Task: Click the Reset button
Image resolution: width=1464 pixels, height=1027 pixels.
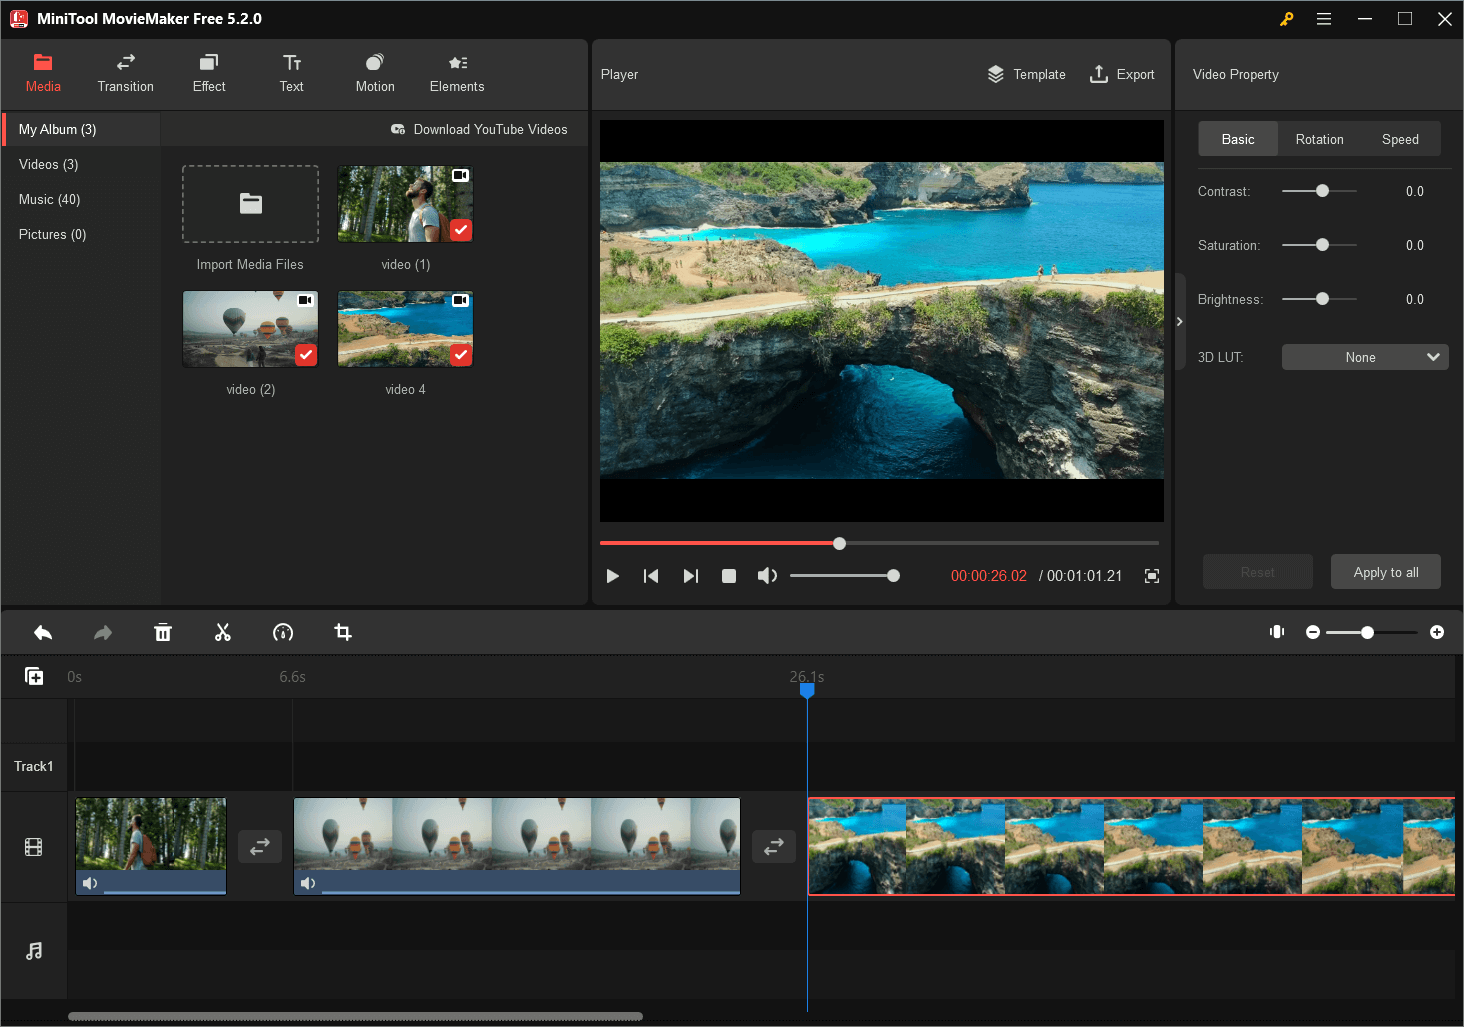Action: (1258, 572)
